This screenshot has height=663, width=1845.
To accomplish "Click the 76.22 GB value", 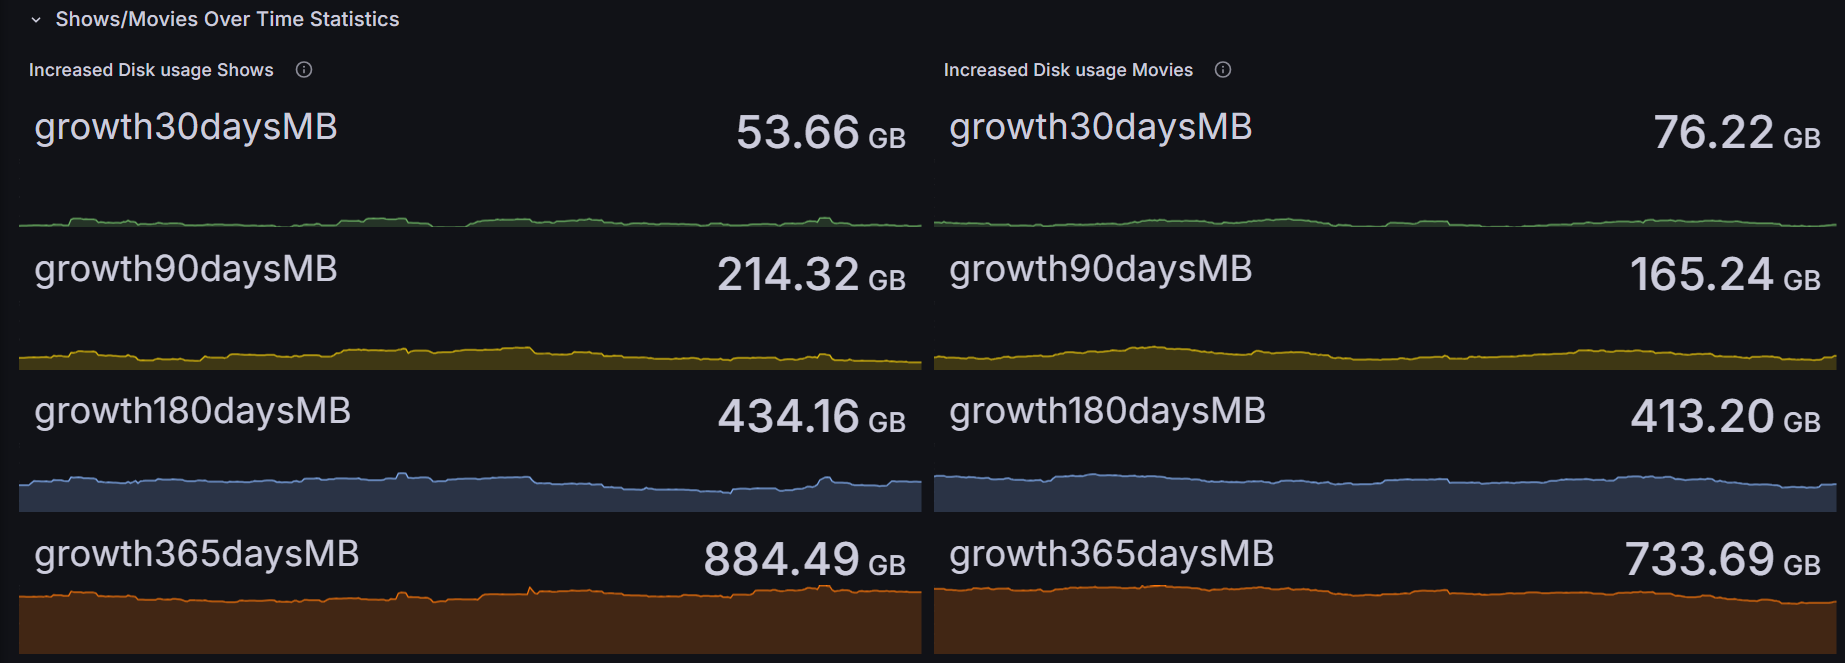I will pos(1737,133).
